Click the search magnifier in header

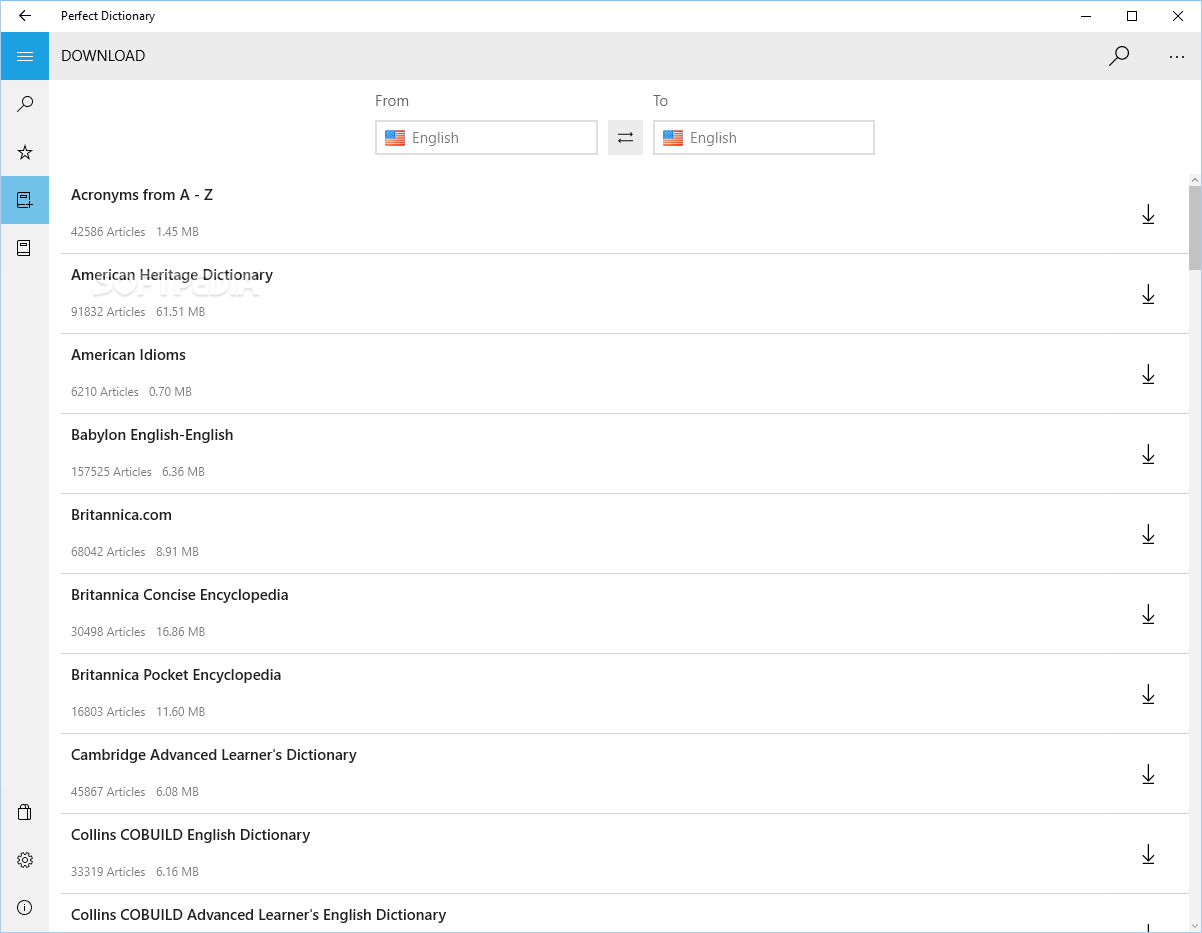(x=1119, y=56)
